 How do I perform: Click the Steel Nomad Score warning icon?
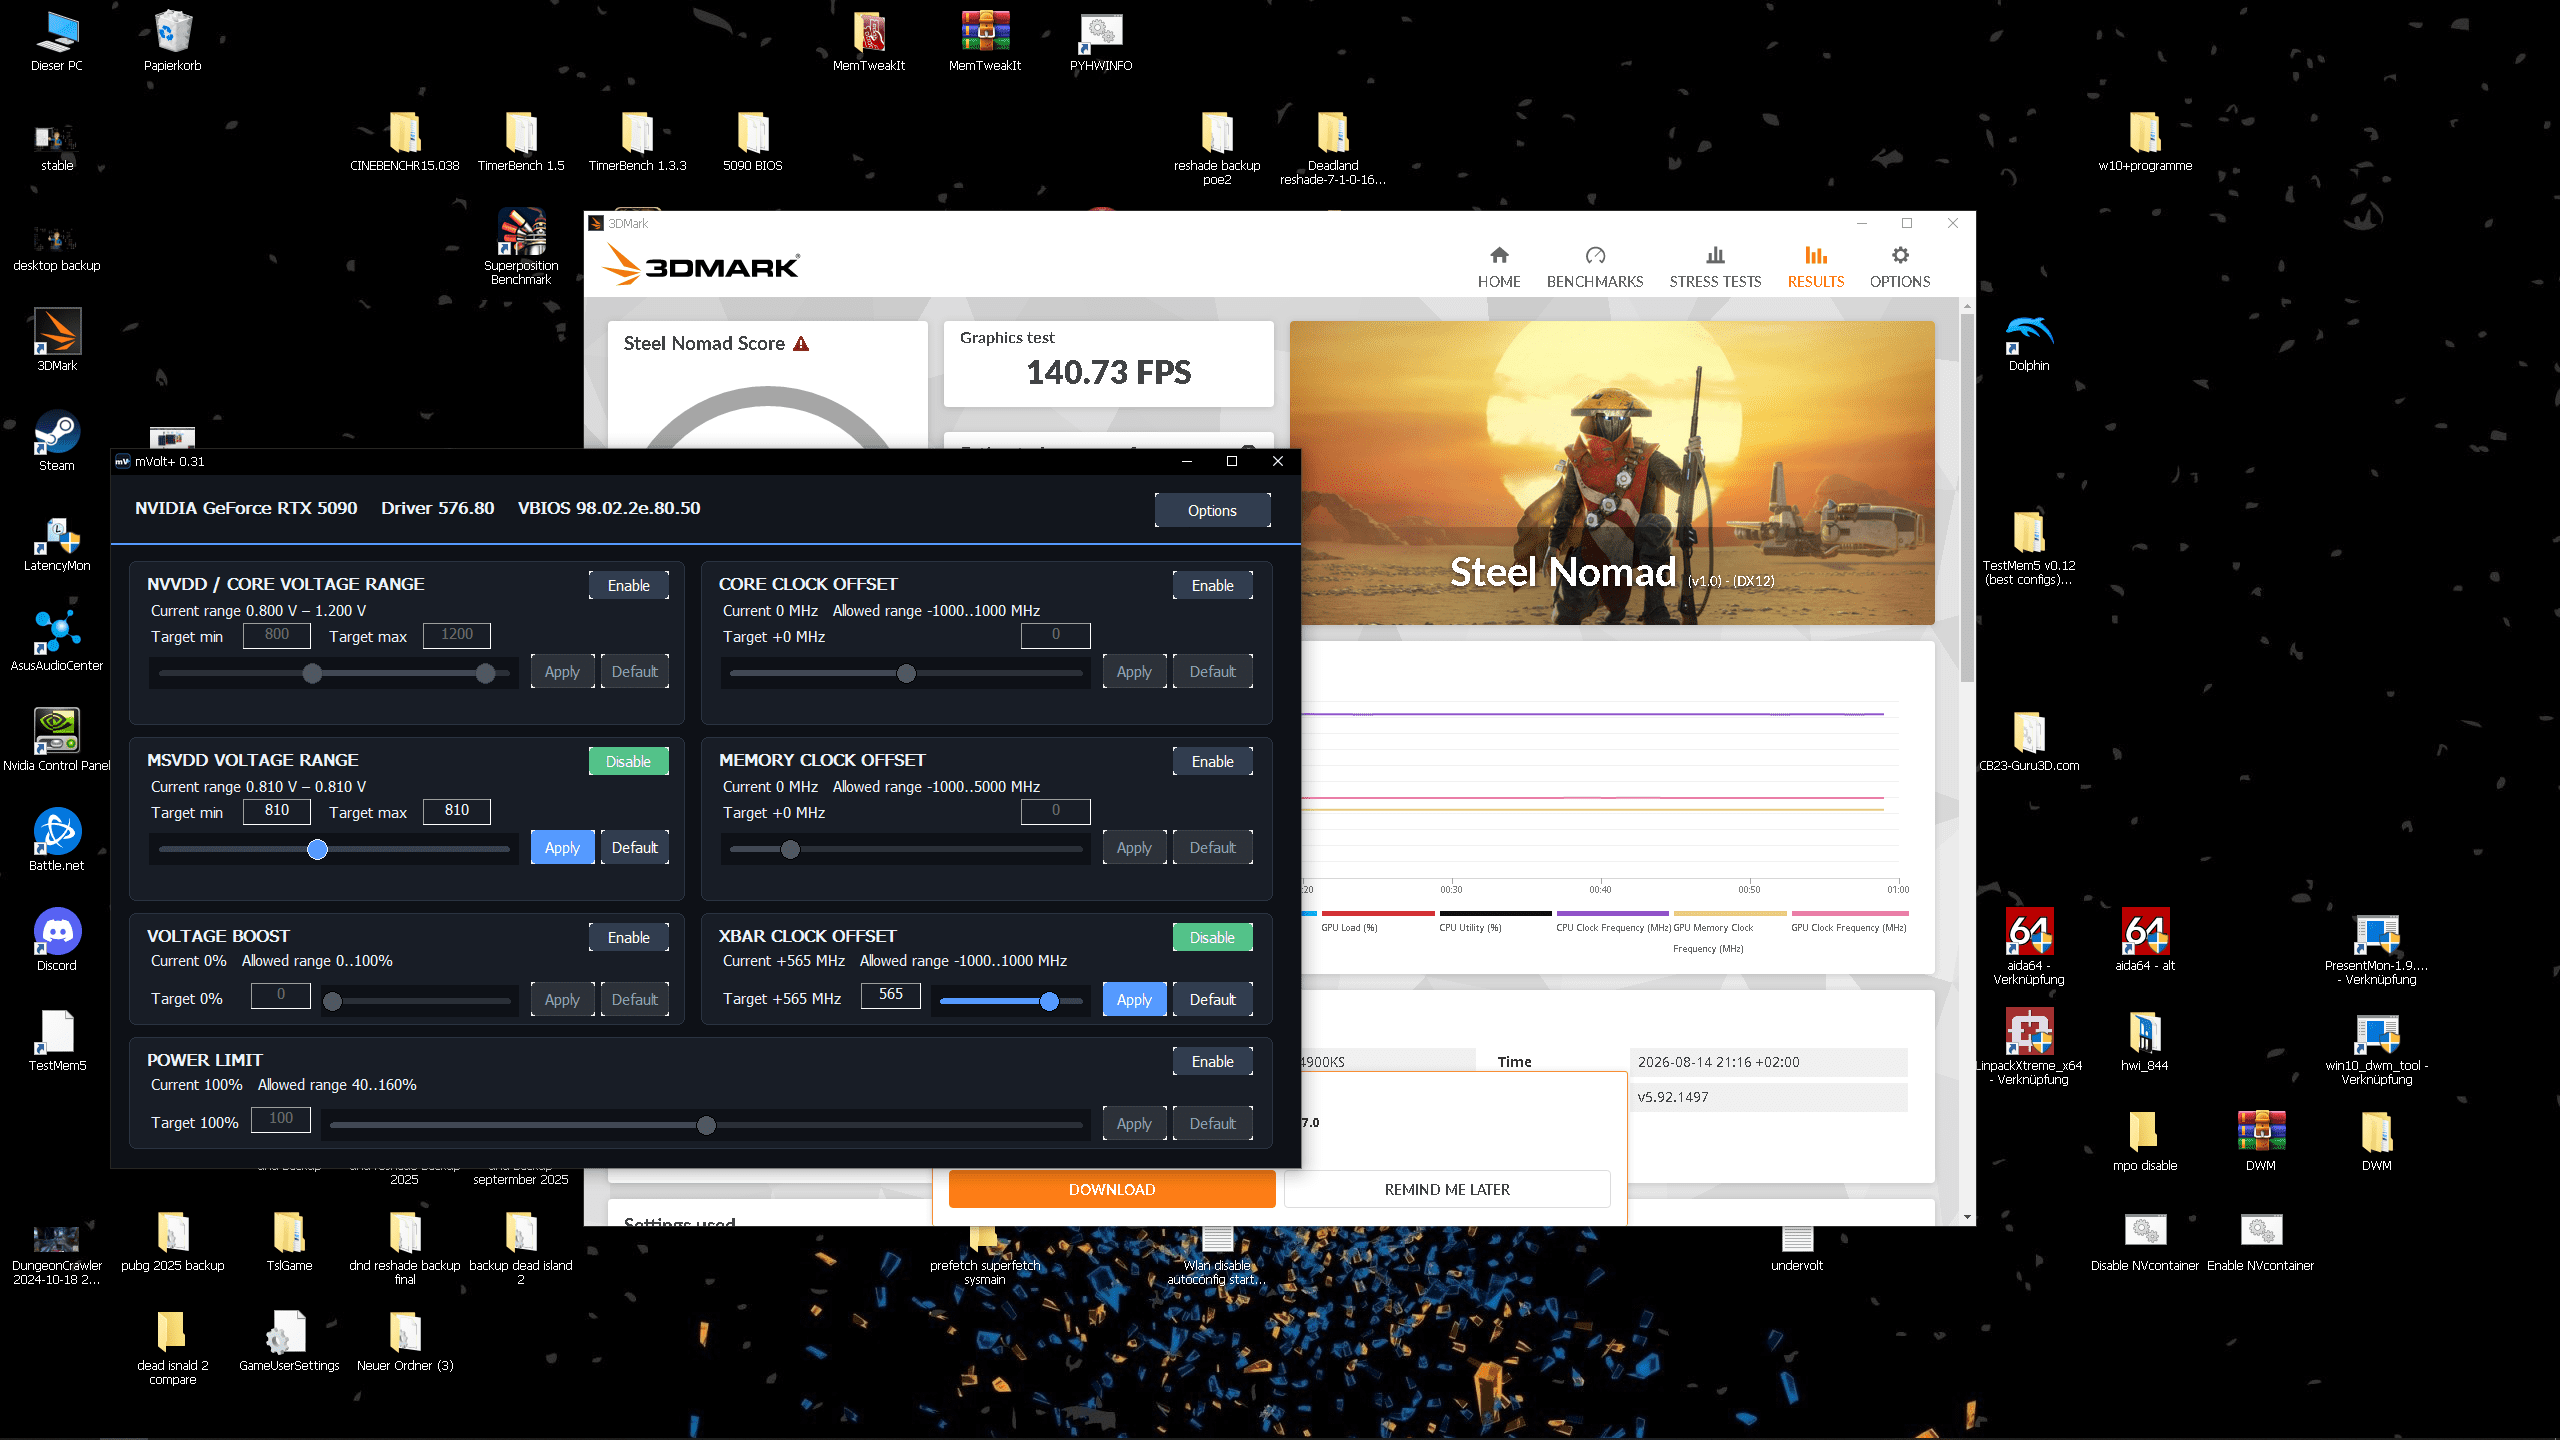pos(801,344)
